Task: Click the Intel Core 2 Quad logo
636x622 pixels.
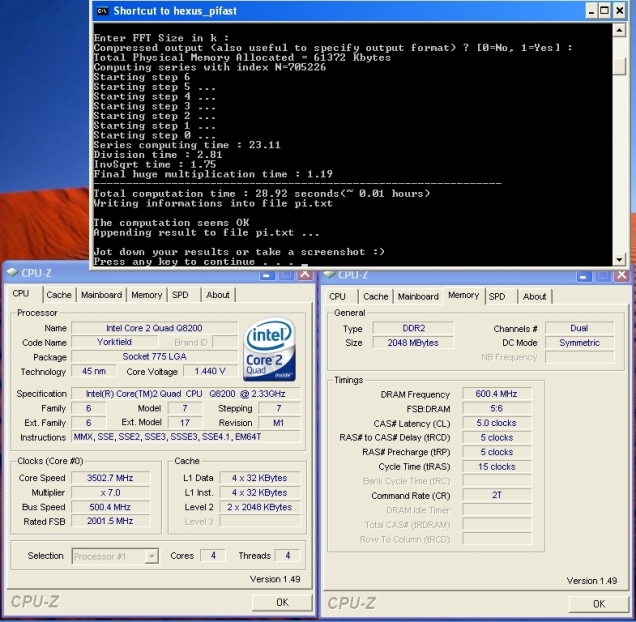Action: [269, 350]
